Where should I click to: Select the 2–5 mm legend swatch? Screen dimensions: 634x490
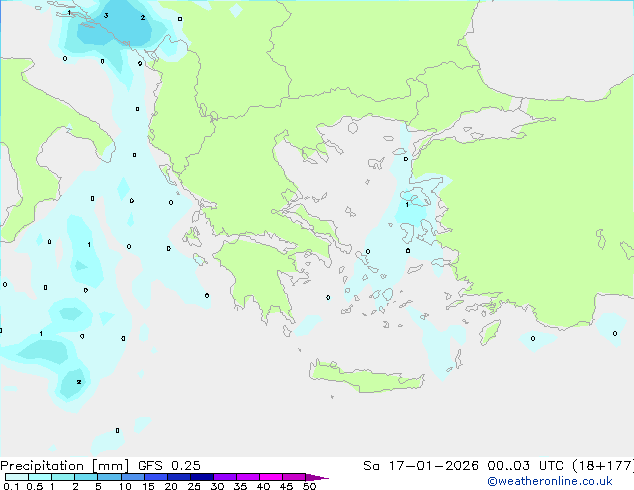pyautogui.click(x=86, y=477)
